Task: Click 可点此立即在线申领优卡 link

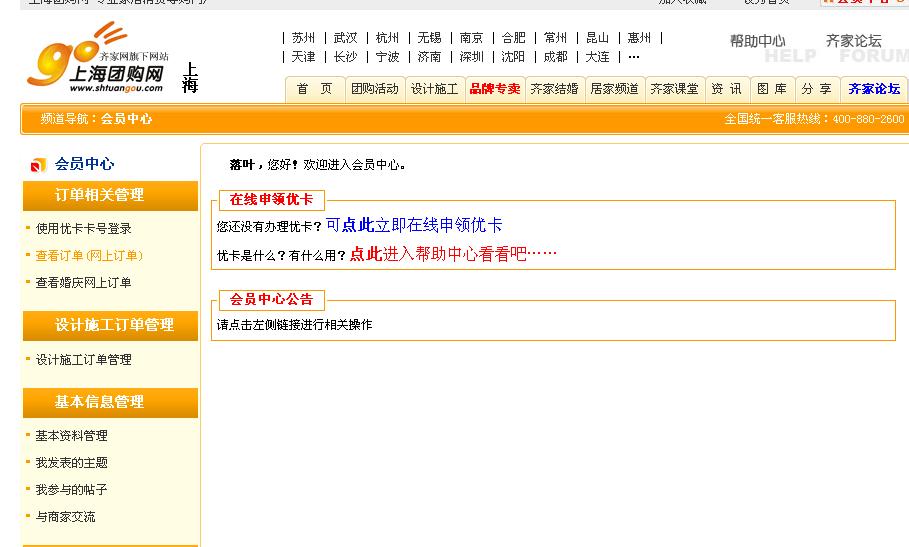Action: [x=414, y=225]
